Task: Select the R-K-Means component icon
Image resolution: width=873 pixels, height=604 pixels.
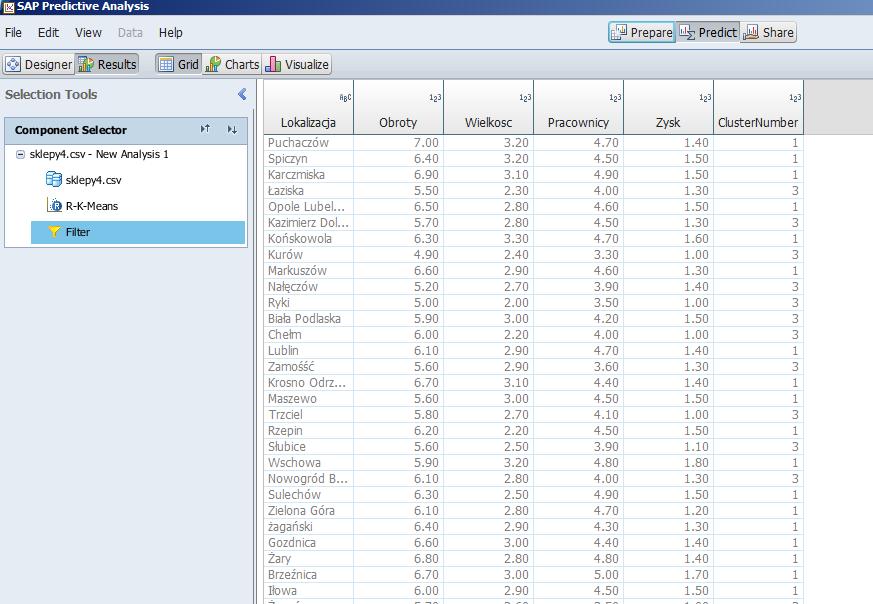Action: coord(55,205)
